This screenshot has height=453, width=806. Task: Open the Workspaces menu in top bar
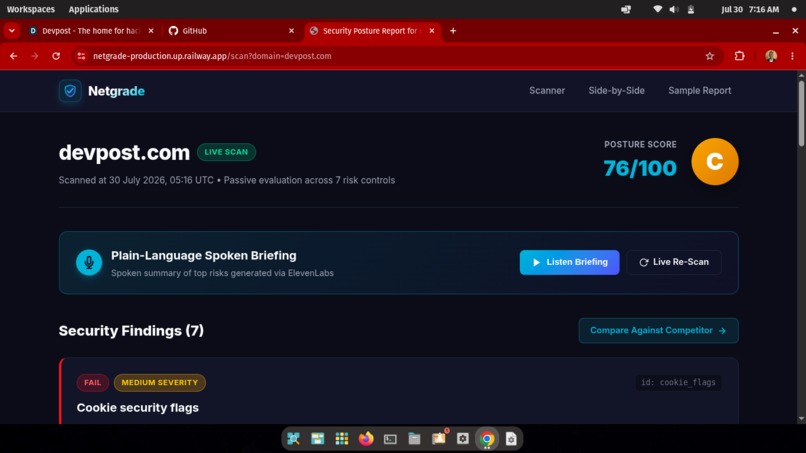(31, 9)
